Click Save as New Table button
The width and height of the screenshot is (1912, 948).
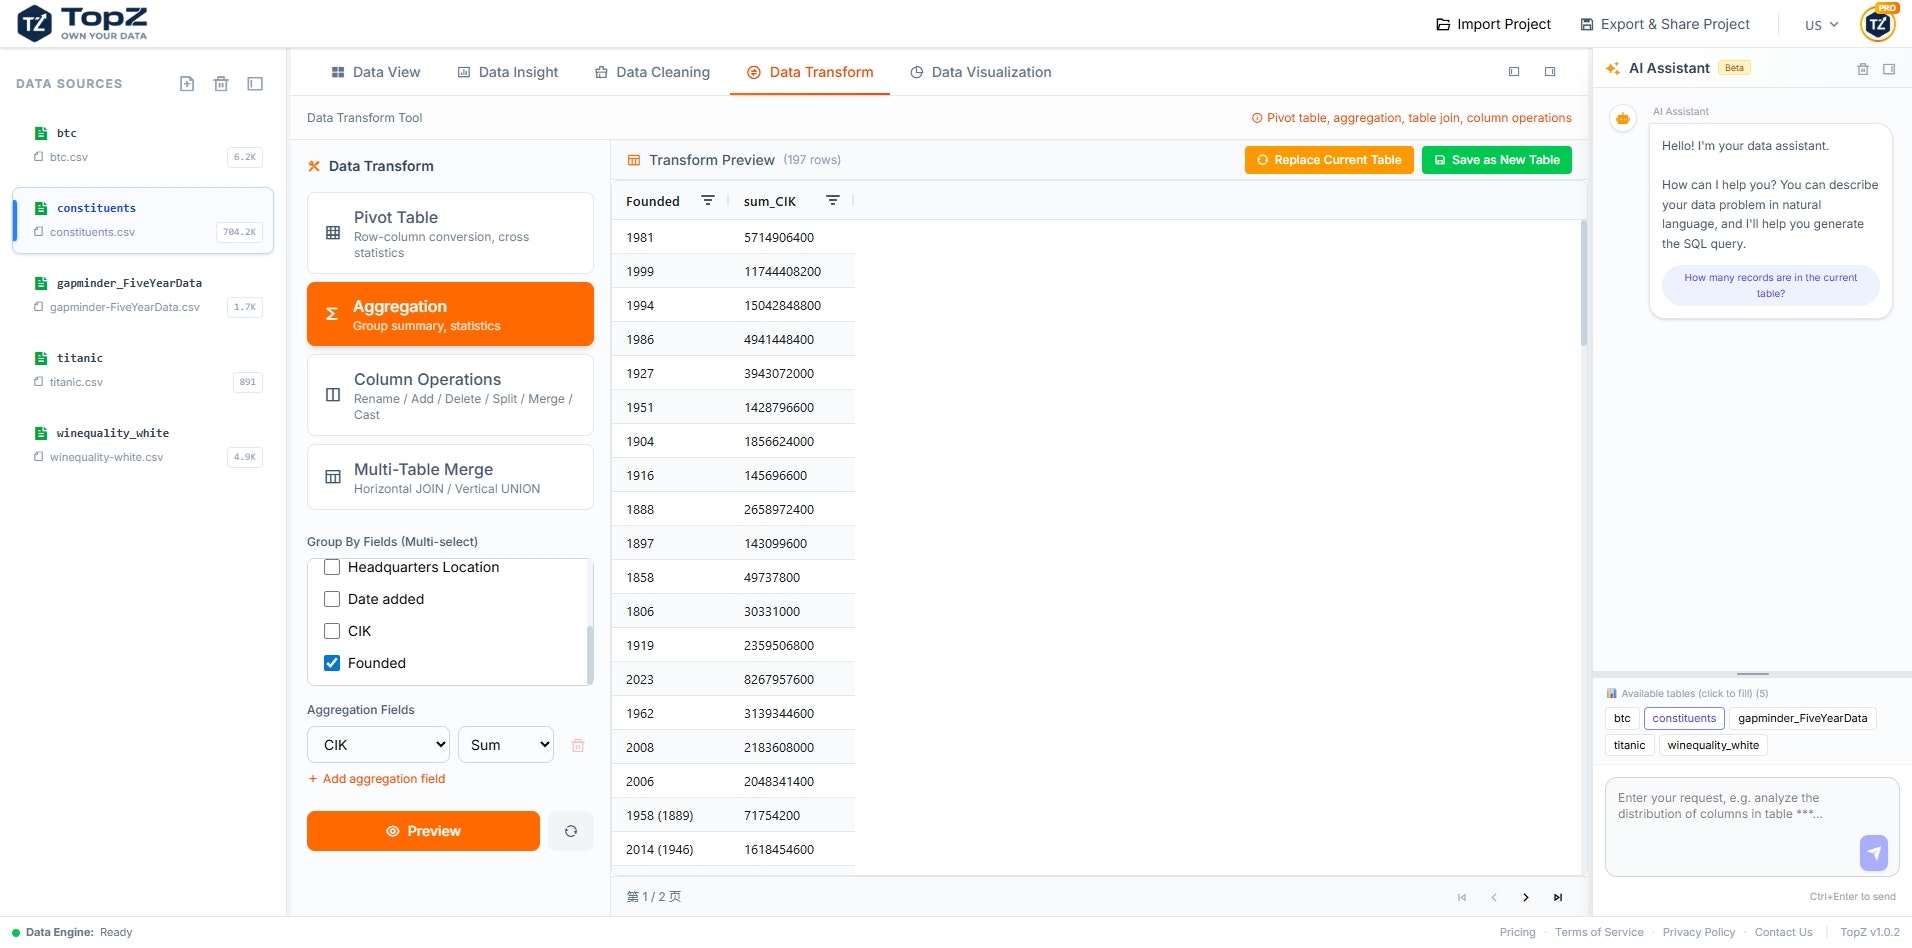tap(1497, 160)
